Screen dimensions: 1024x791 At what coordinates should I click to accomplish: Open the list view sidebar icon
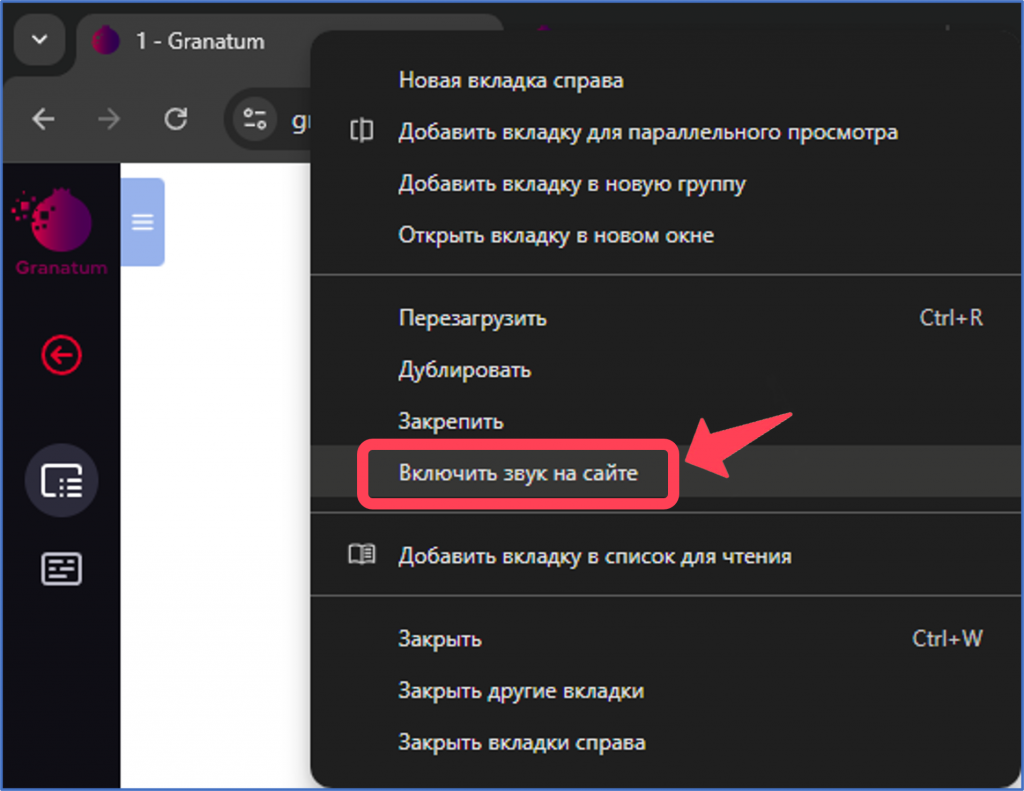[x=61, y=481]
